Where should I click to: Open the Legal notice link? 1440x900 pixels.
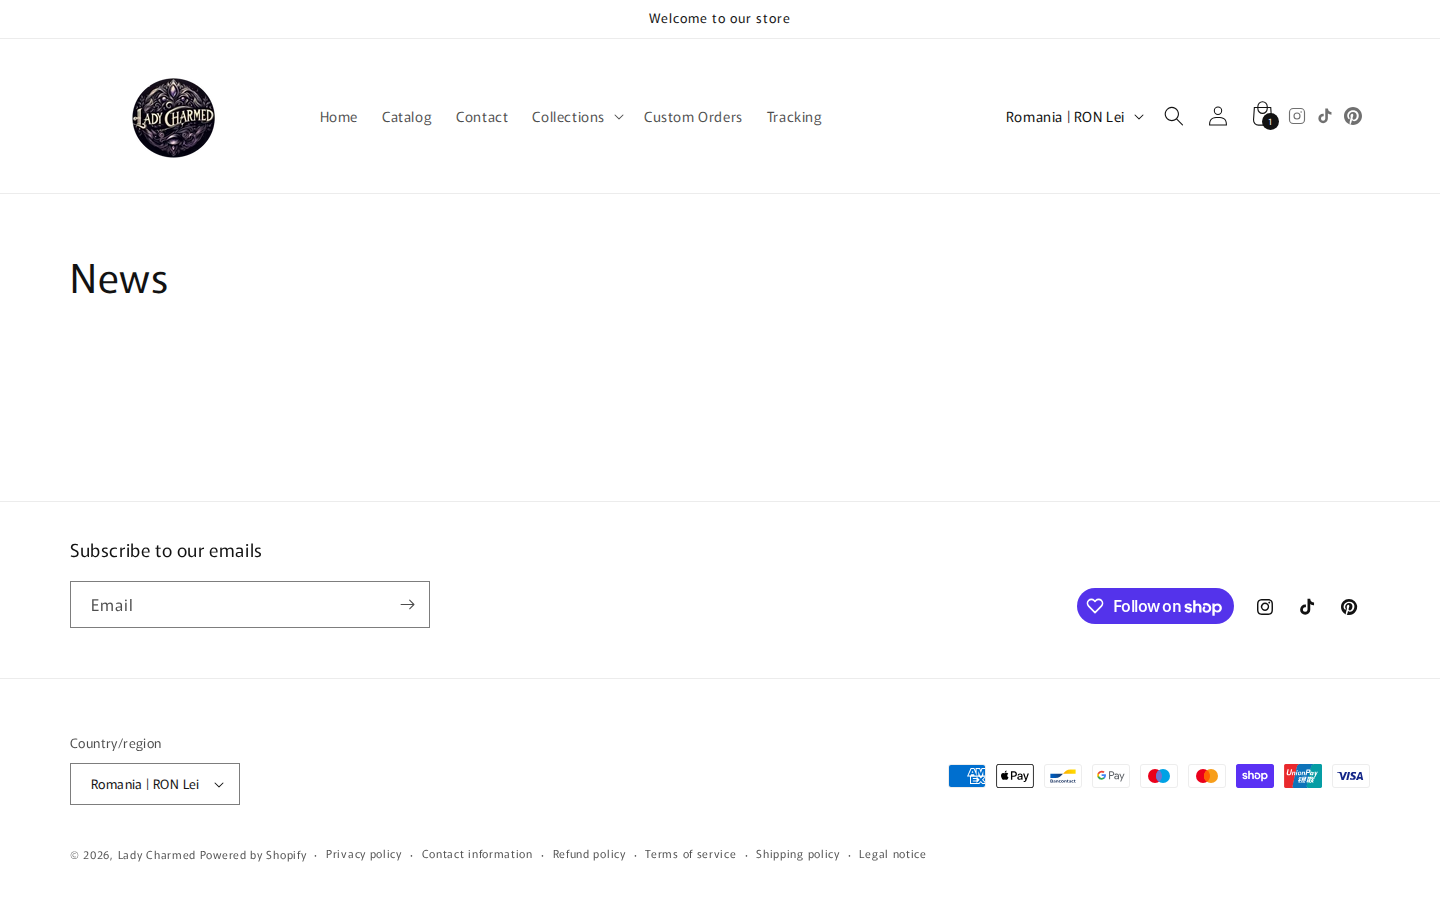892,854
